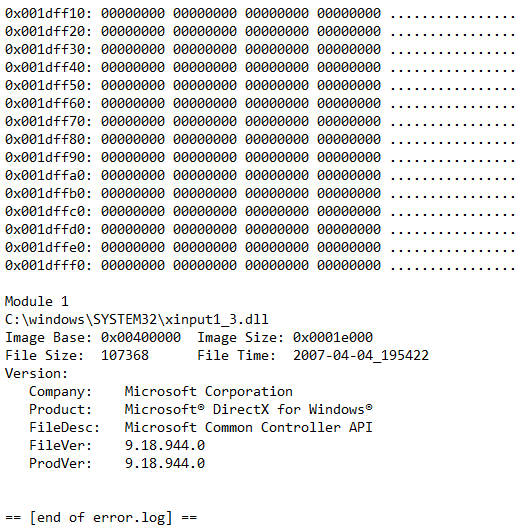Image resolution: width=520 pixels, height=531 pixels.
Task: Click the Product line DirectX for Windows
Action: pyautogui.click(x=249, y=409)
